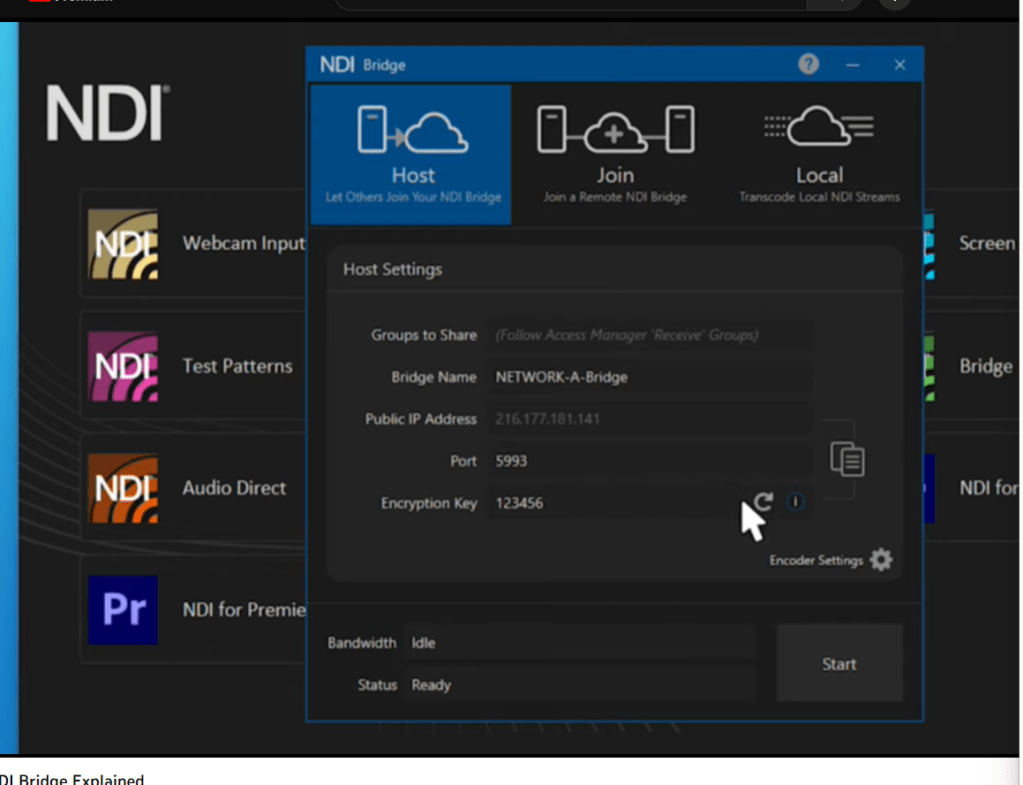Open the Local transcode tab

click(x=819, y=155)
